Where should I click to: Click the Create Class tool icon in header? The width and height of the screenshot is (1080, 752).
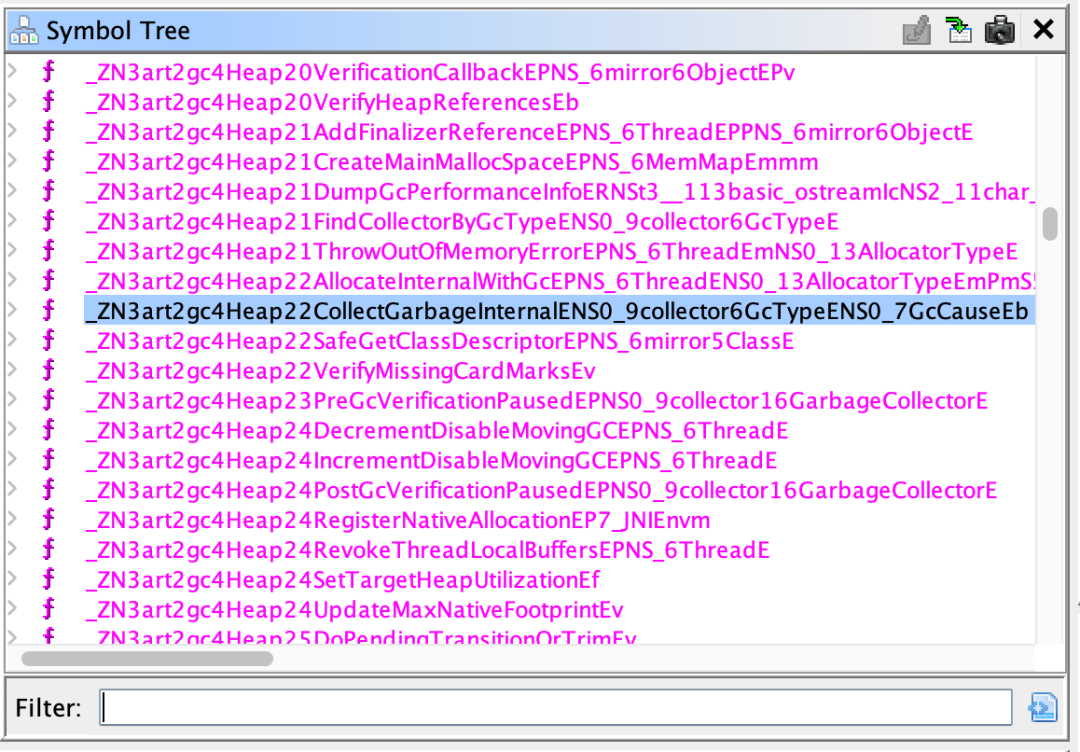tap(916, 30)
